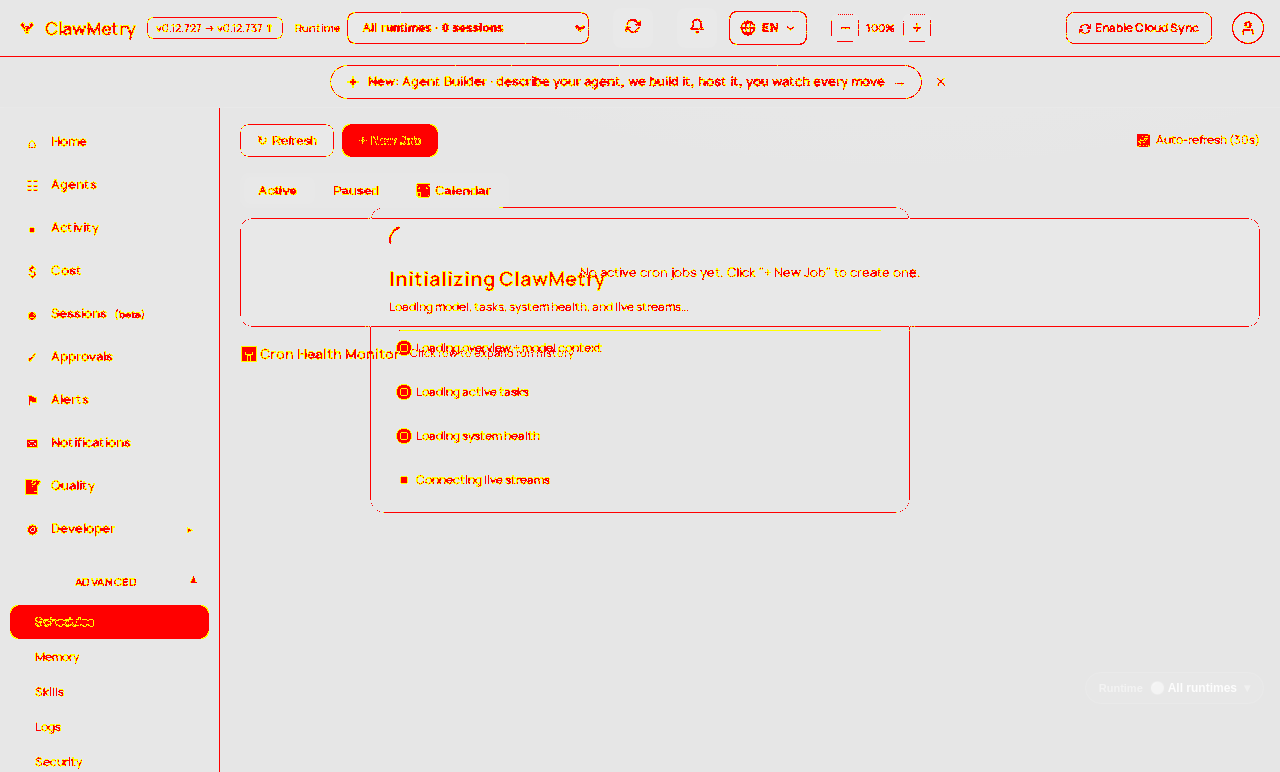The height and width of the screenshot is (772, 1280).
Task: Open the Cost page from the sidebar
Action: pos(110,271)
